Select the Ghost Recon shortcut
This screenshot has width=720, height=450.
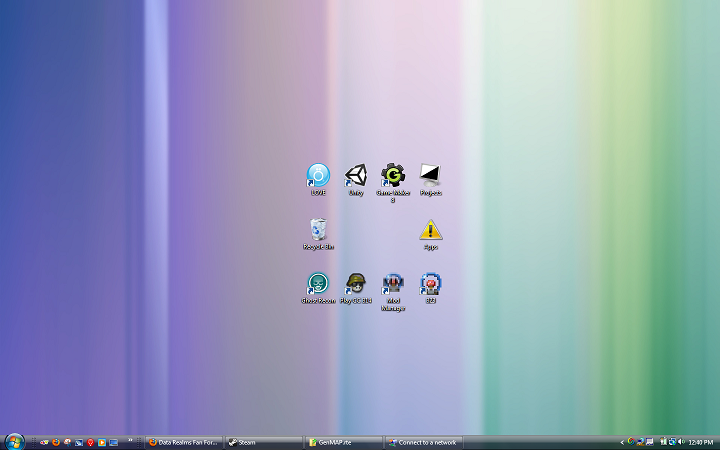point(318,285)
